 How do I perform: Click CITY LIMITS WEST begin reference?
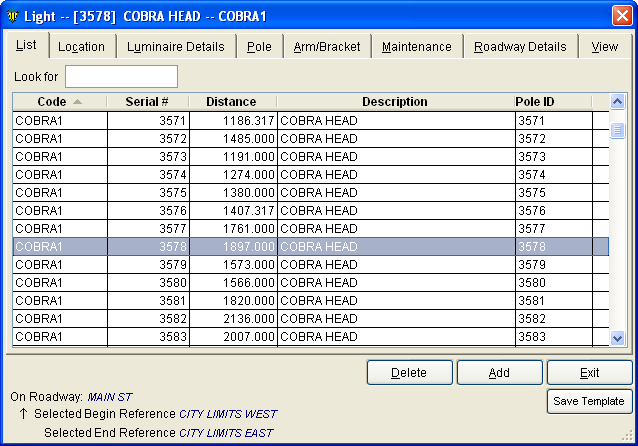pos(228,414)
